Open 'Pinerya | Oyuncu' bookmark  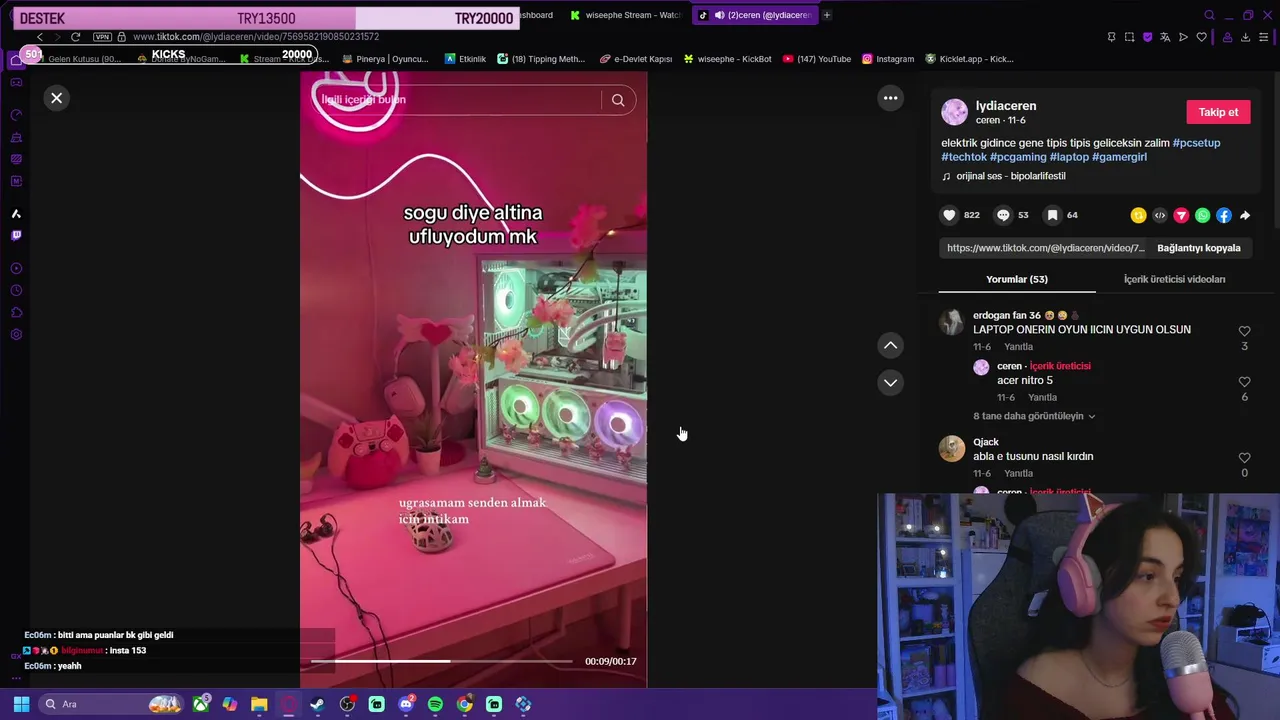385,59
